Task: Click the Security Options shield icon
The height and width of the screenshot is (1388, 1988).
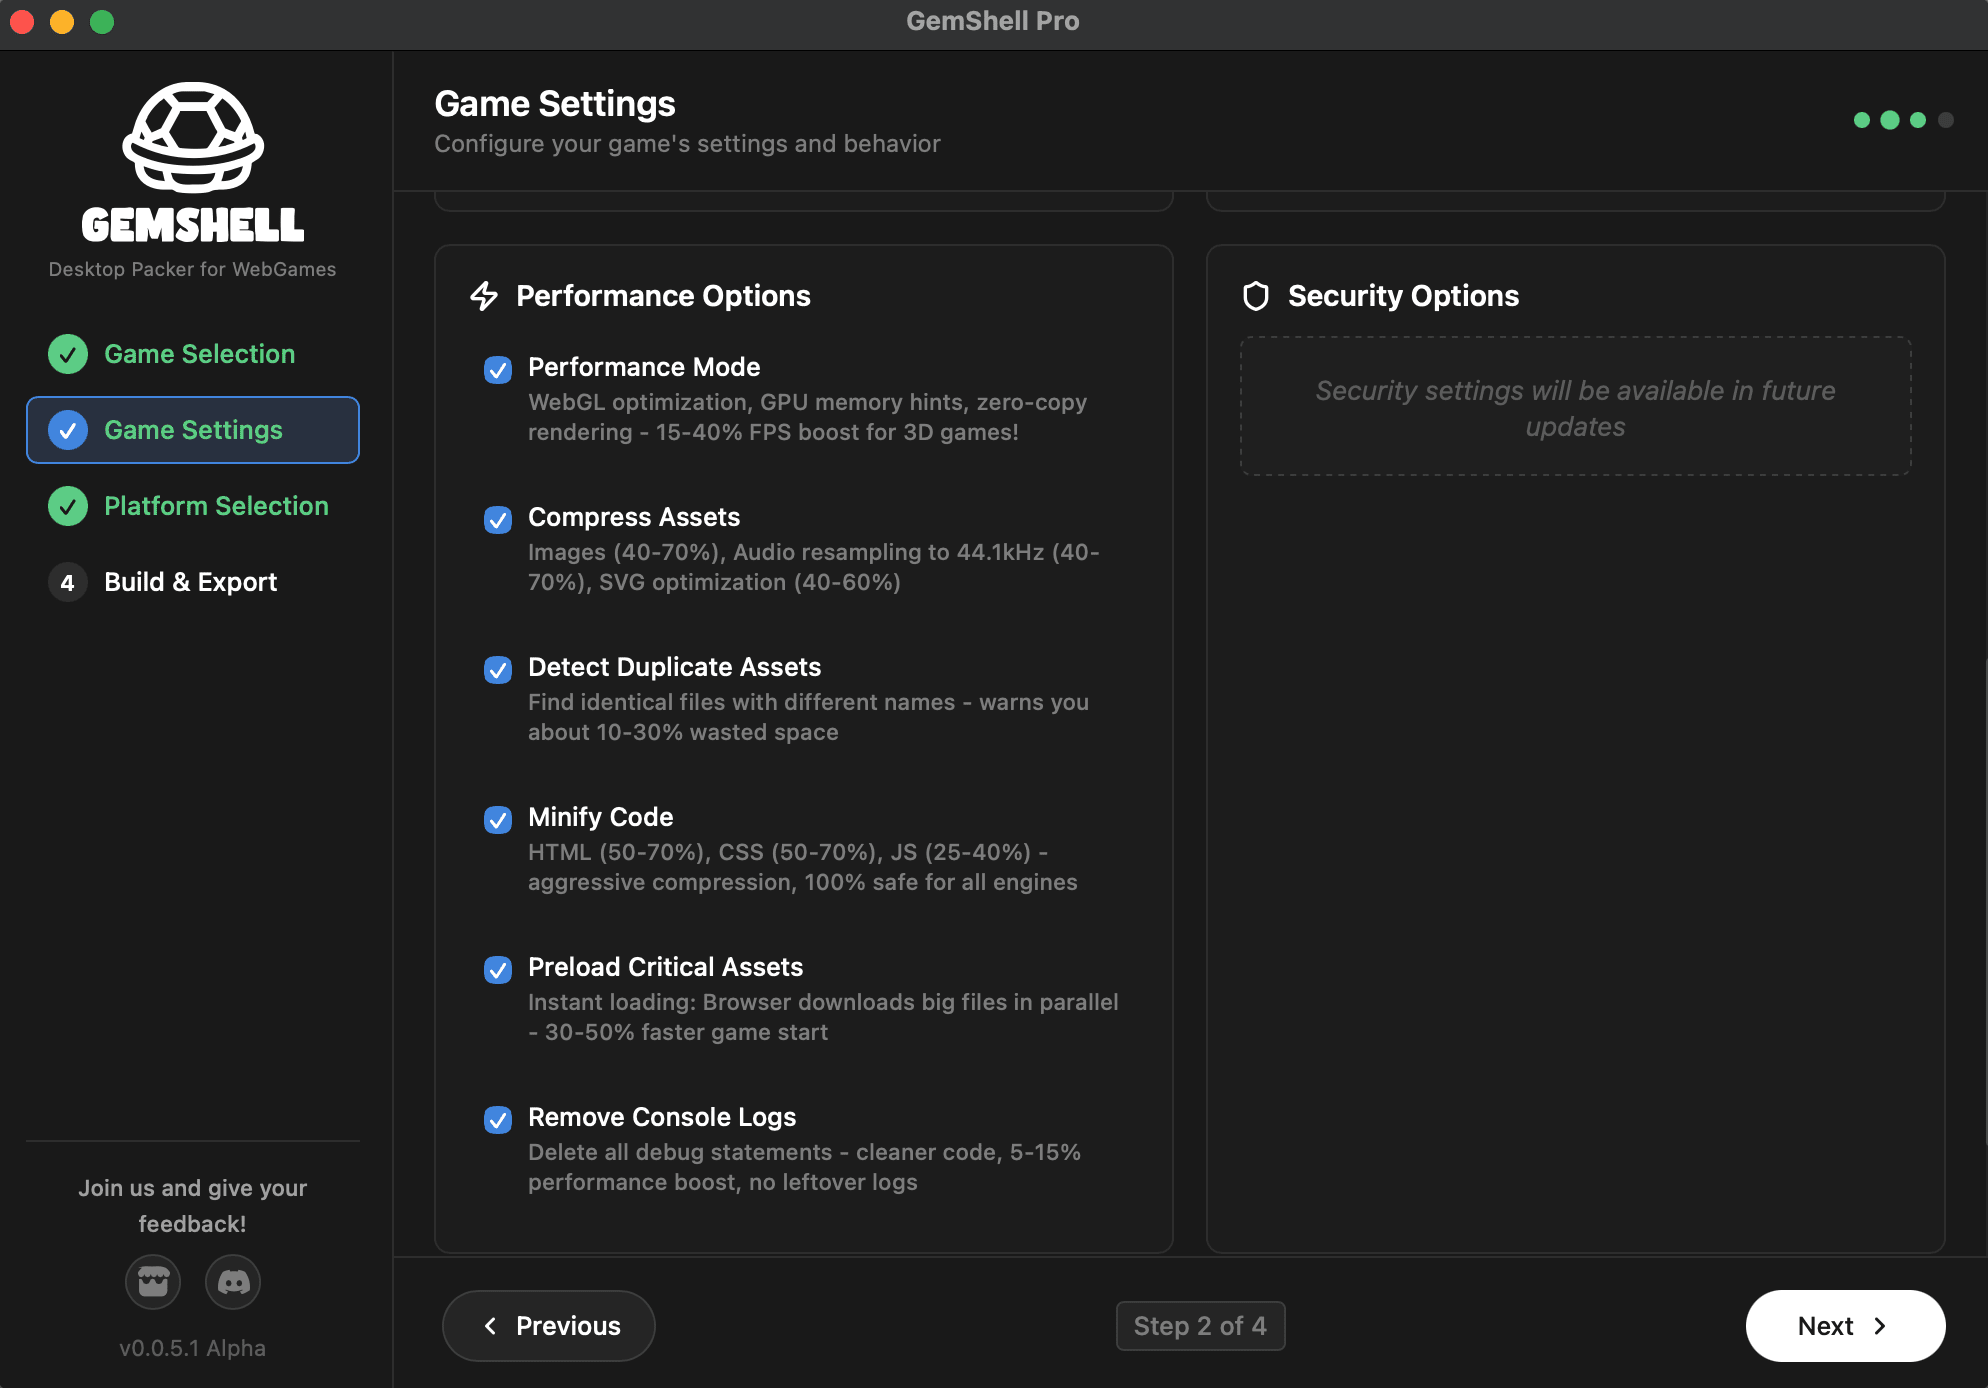Action: 1256,296
